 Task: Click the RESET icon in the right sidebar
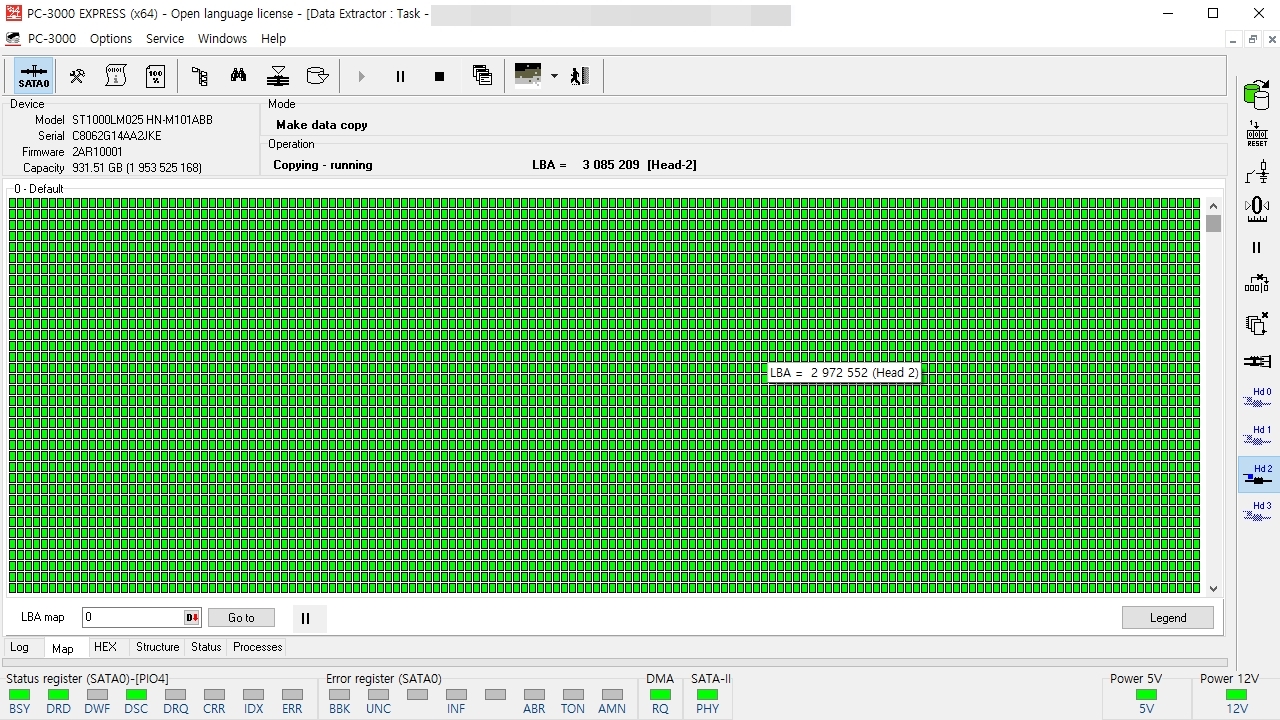click(x=1257, y=134)
